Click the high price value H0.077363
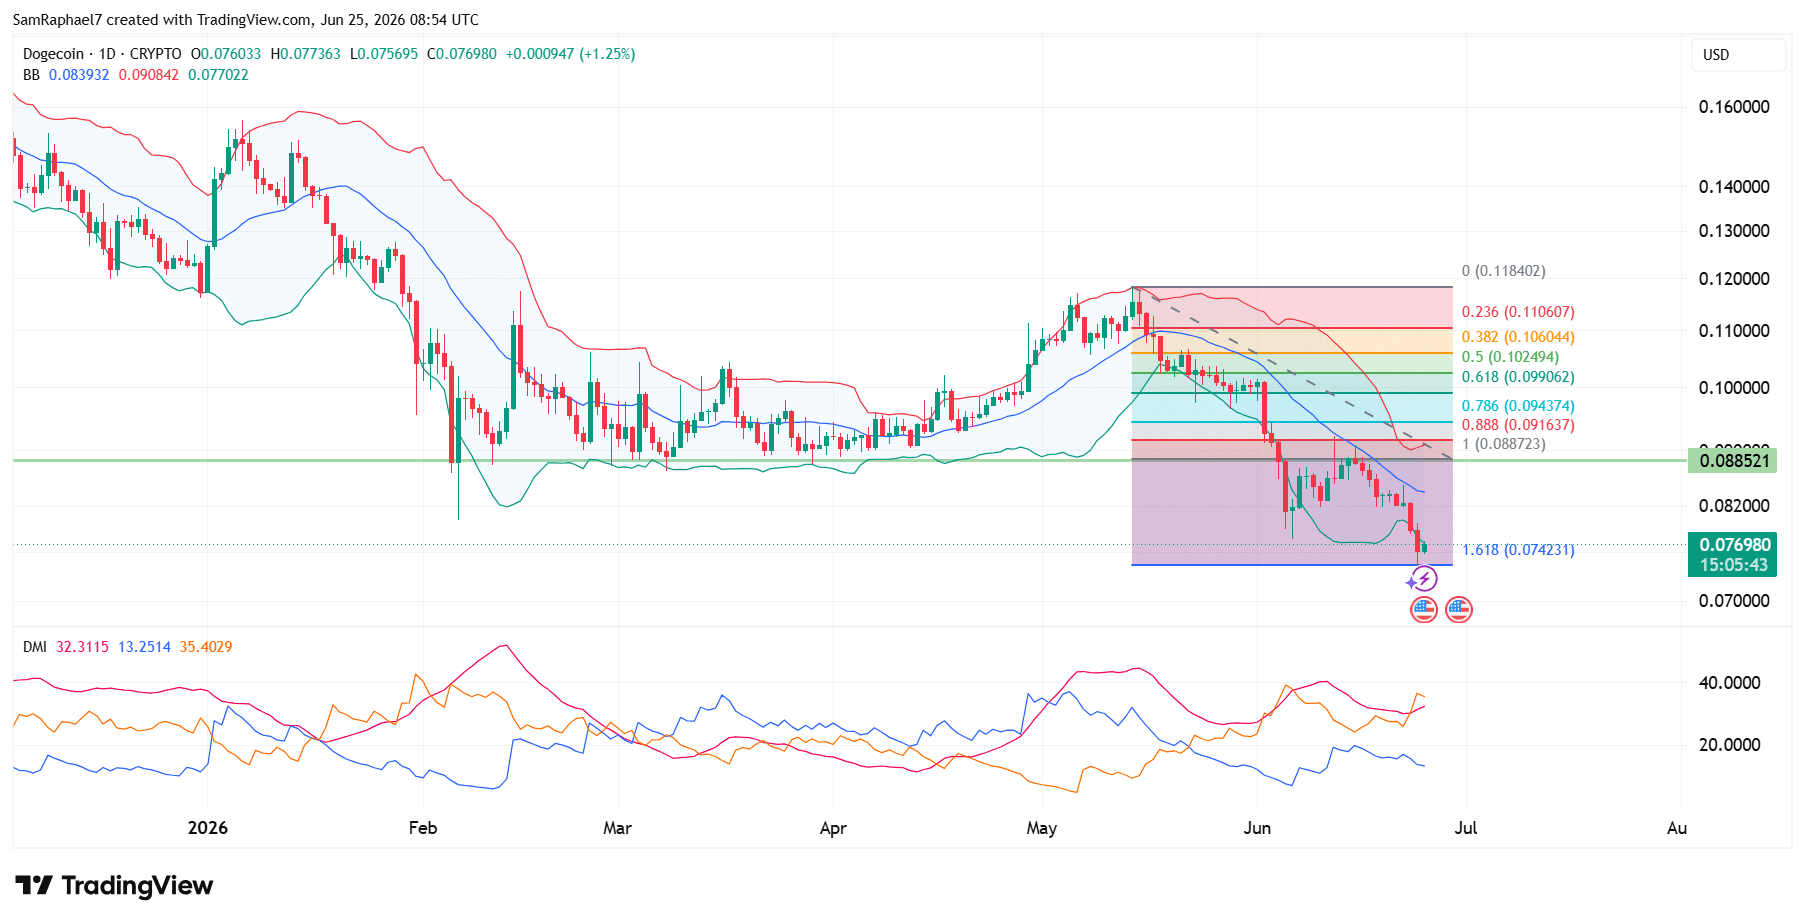This screenshot has height=923, width=1805. [x=305, y=54]
